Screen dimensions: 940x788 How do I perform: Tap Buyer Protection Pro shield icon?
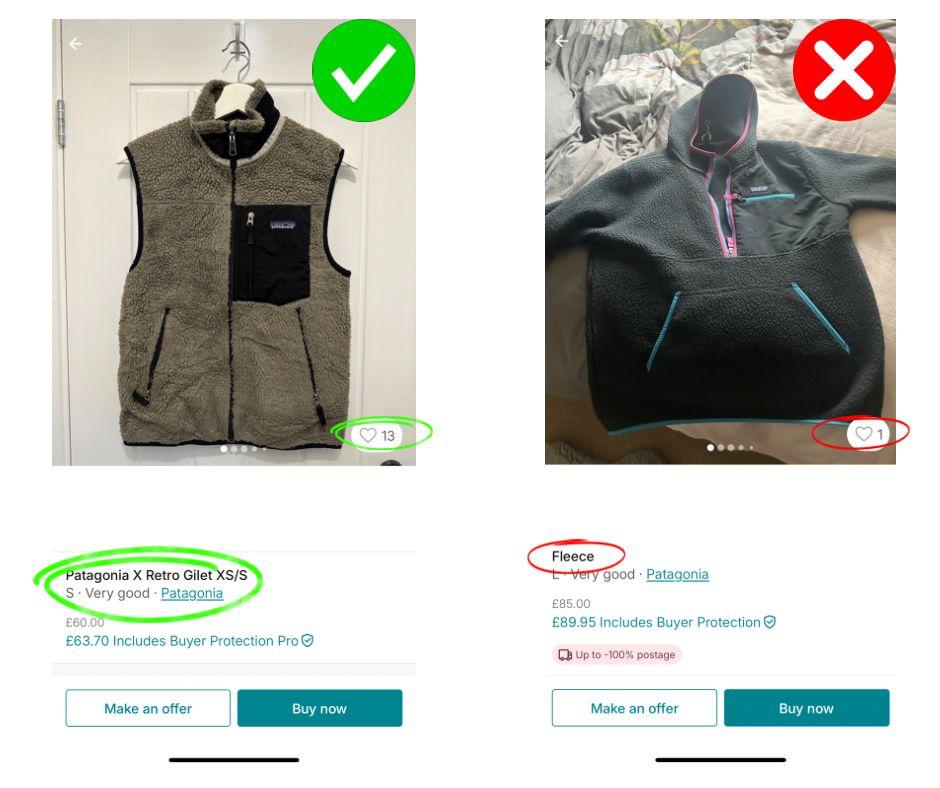pos(308,640)
